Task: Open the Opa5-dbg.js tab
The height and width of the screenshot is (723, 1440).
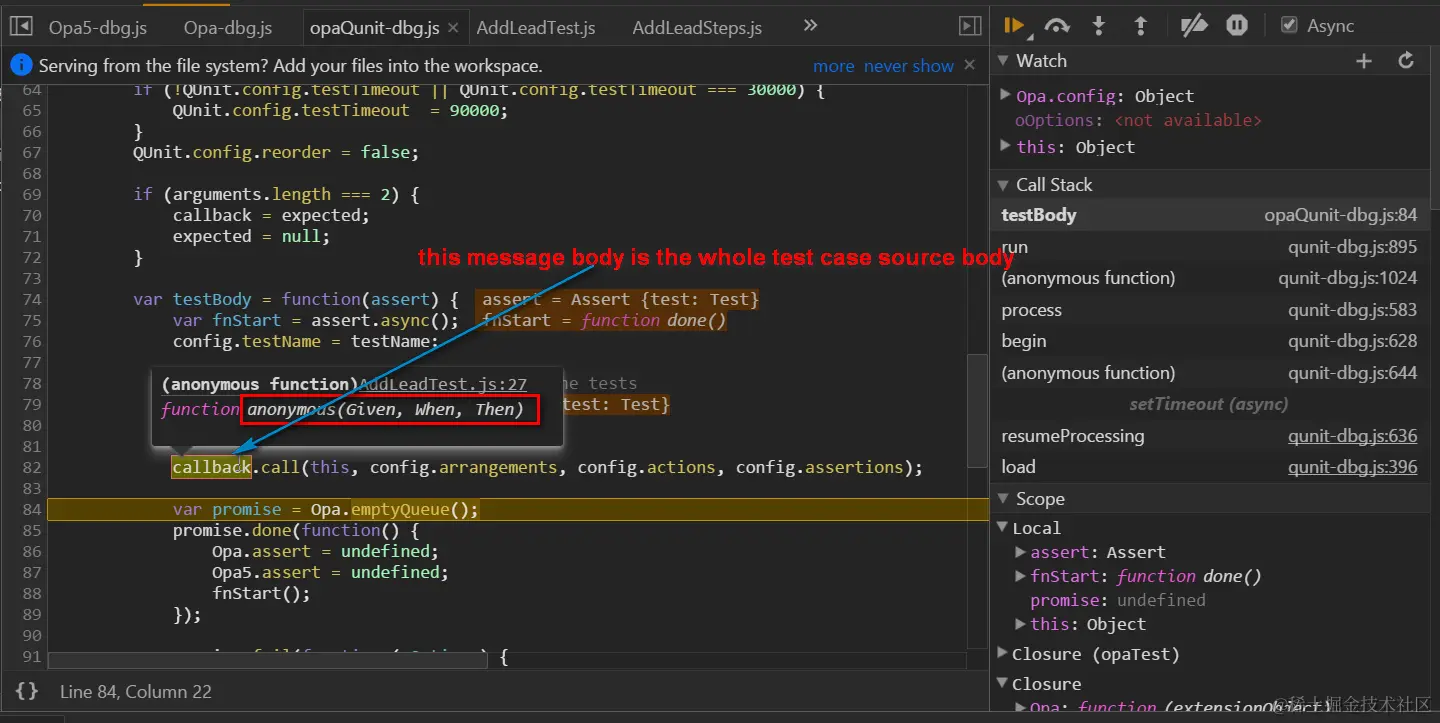Action: 98,28
